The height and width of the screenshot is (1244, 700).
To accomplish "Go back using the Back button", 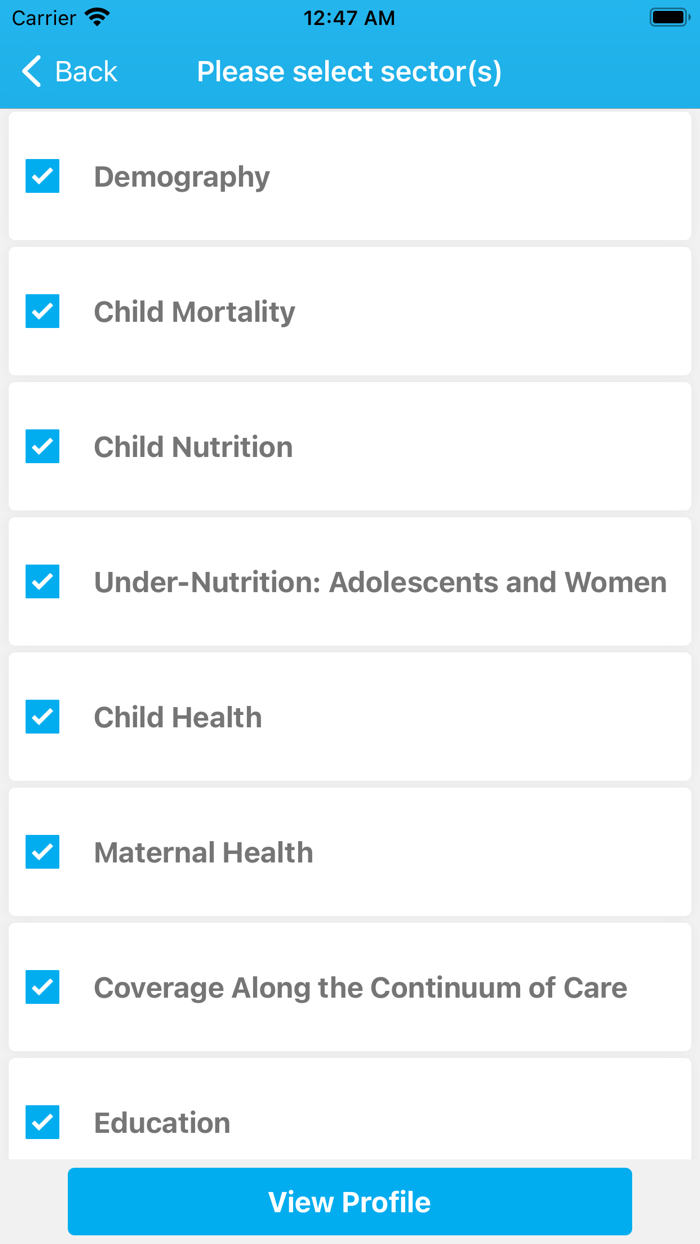I will (x=69, y=71).
